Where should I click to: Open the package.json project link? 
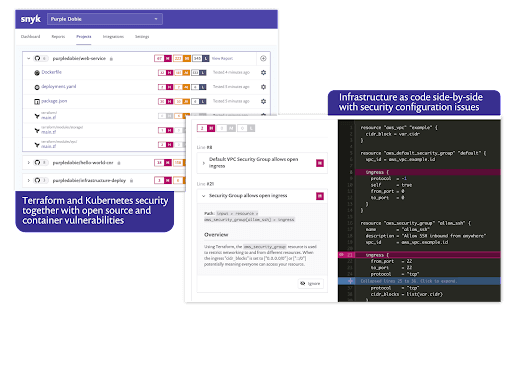54,101
